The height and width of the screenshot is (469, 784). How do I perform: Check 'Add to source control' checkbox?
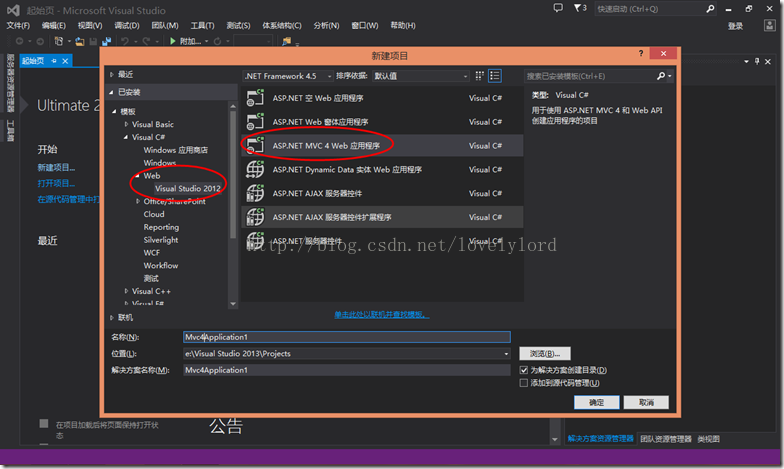pyautogui.click(x=524, y=383)
